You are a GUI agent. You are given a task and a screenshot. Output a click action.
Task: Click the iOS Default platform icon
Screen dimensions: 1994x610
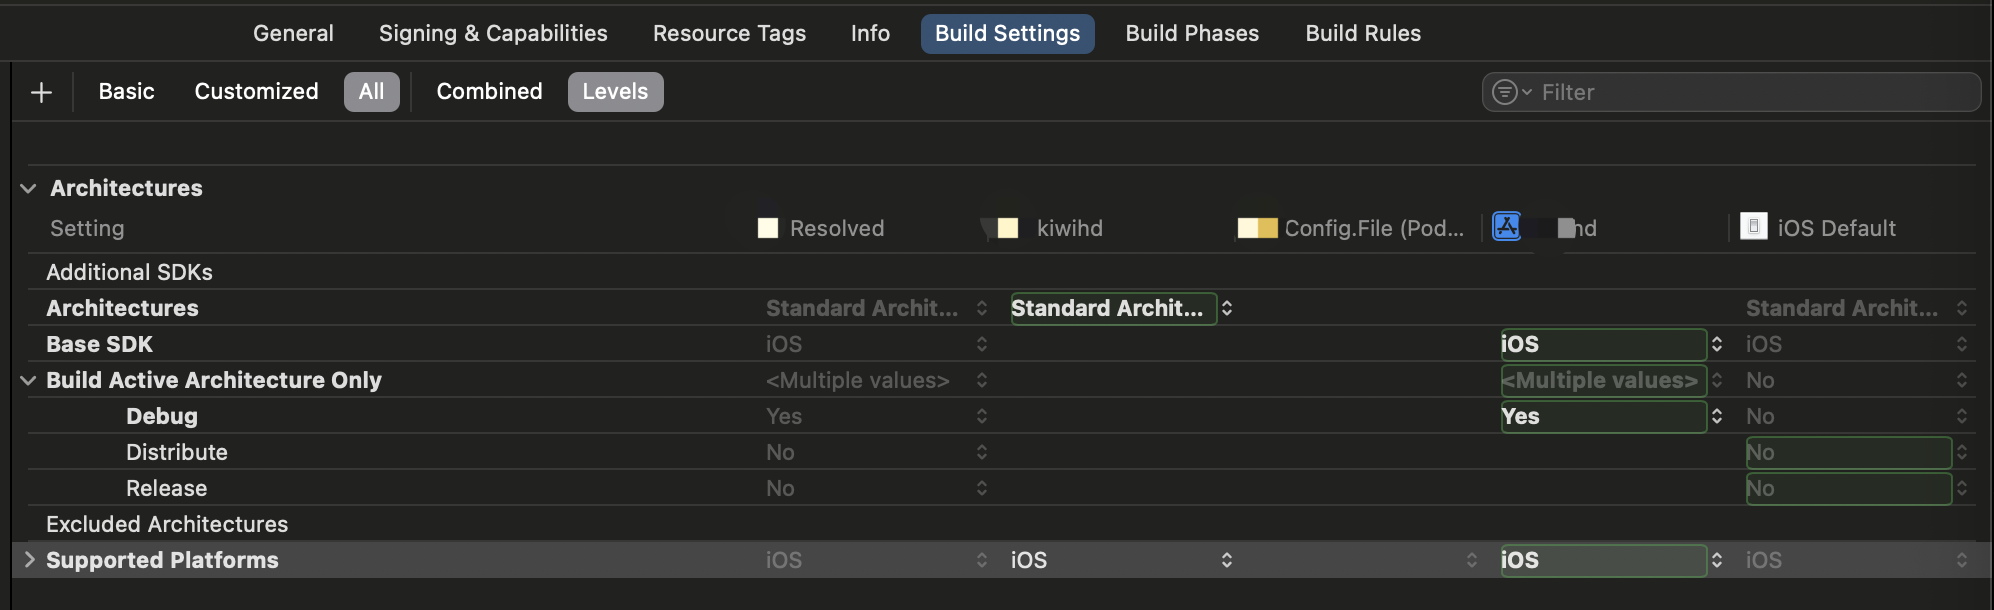point(1753,227)
